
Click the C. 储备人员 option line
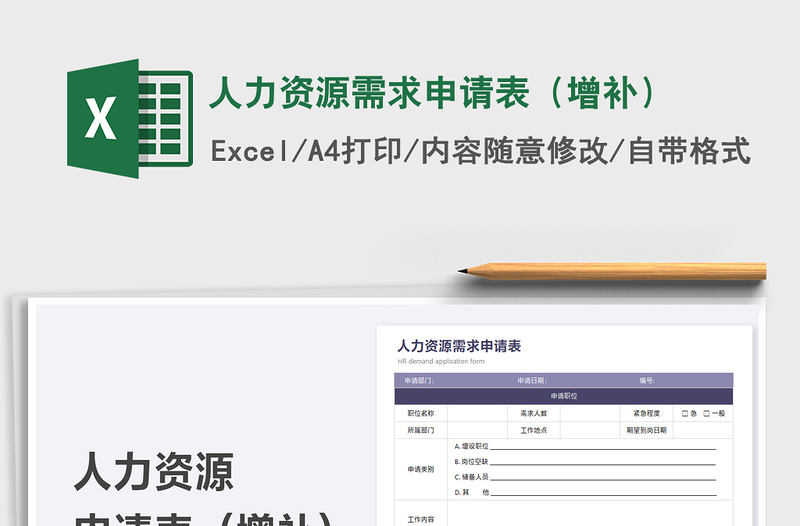(x=585, y=477)
